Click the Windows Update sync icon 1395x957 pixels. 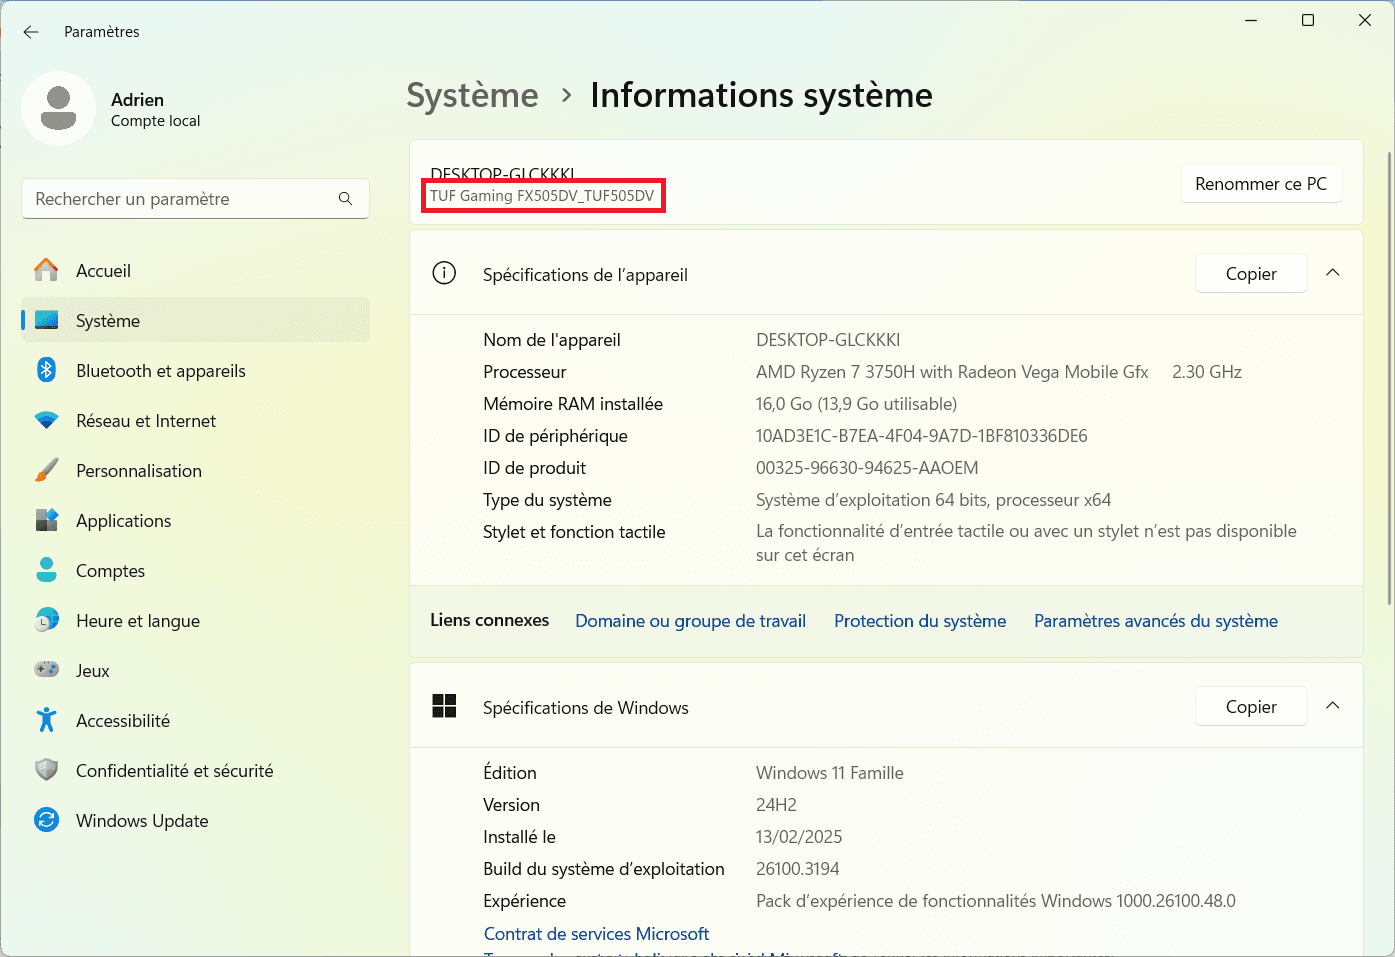[x=46, y=820]
